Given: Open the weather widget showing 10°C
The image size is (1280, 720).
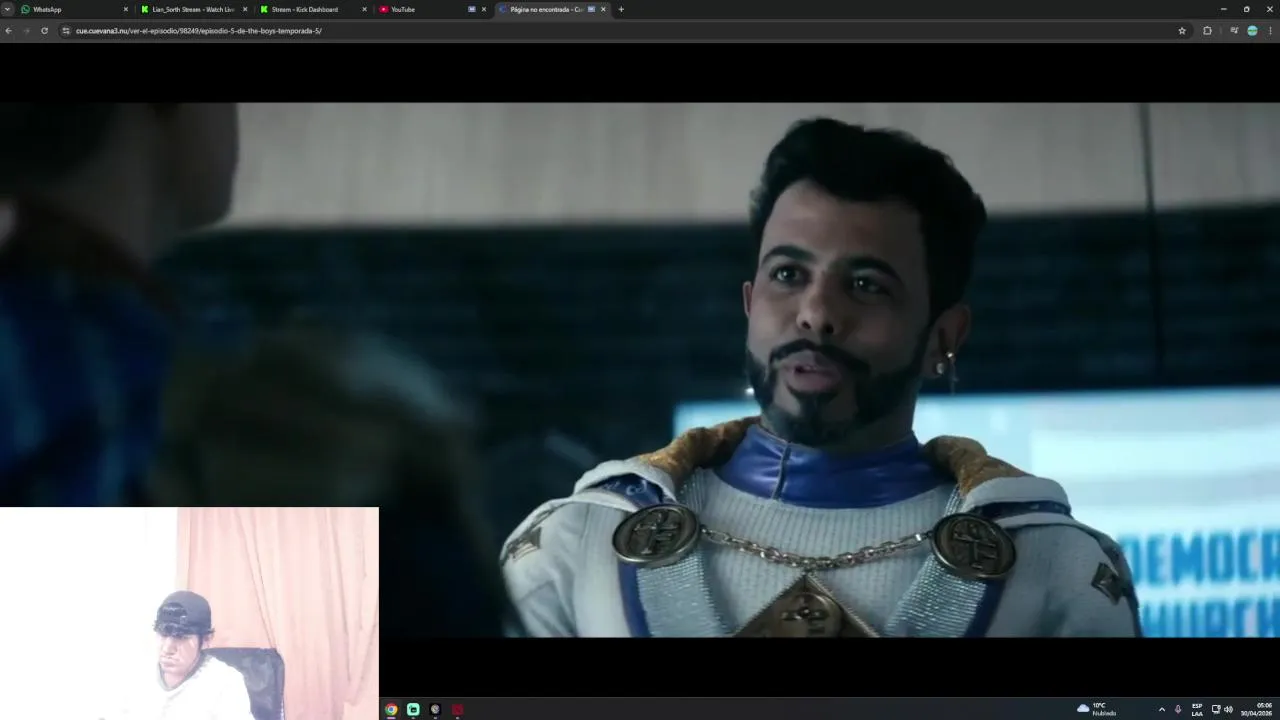Looking at the screenshot, I should tap(1097, 709).
